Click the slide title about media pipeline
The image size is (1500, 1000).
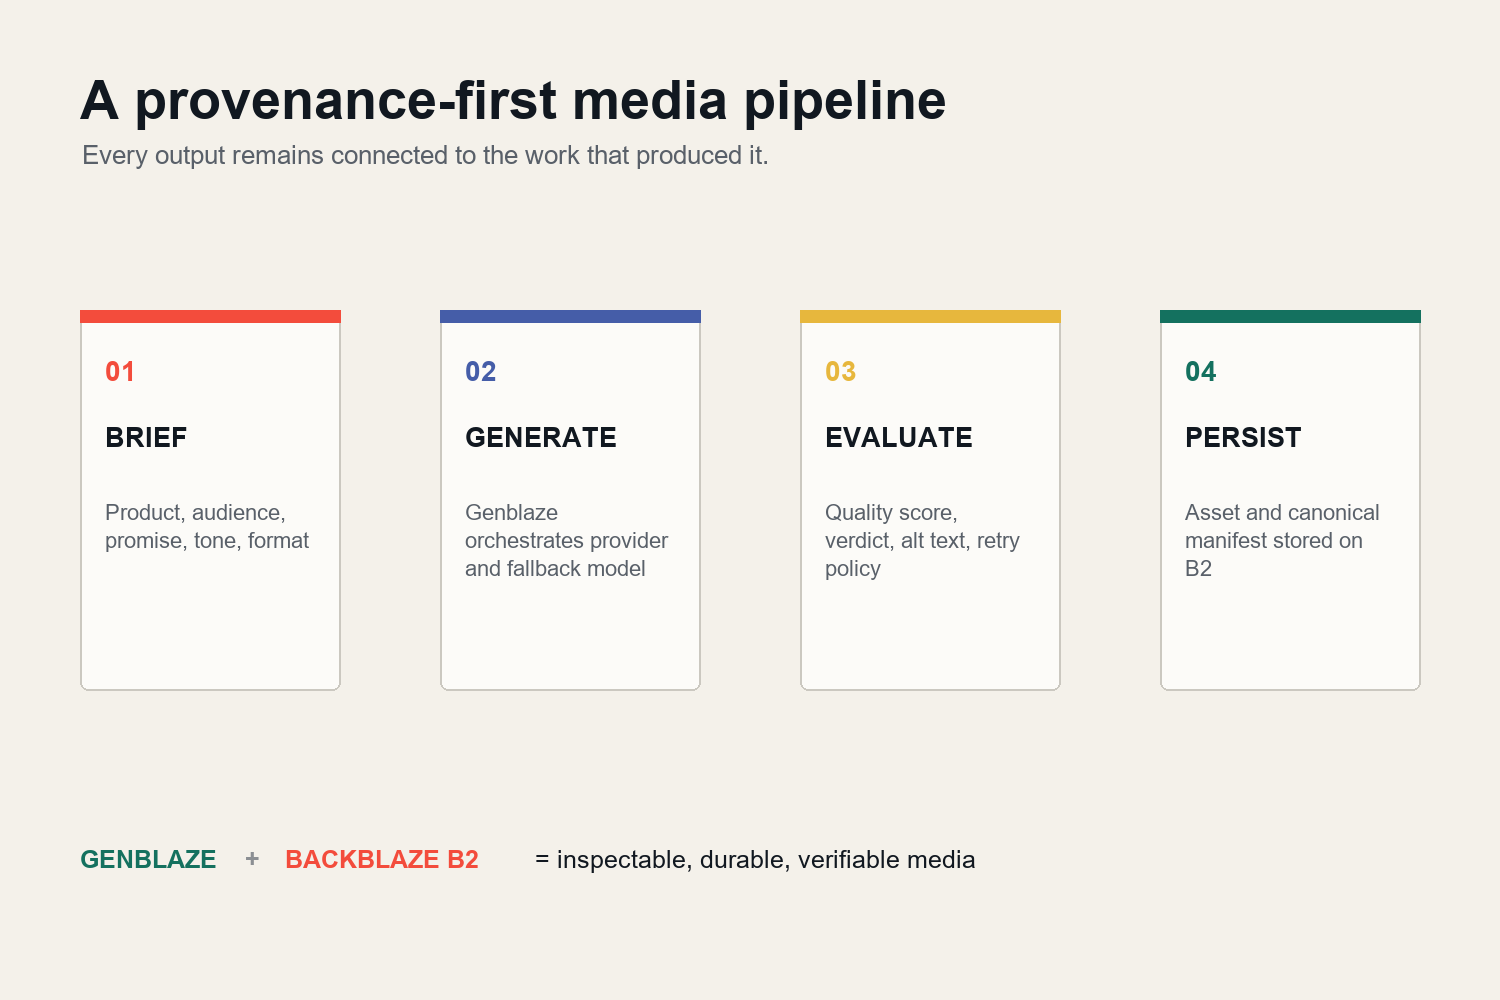(513, 101)
